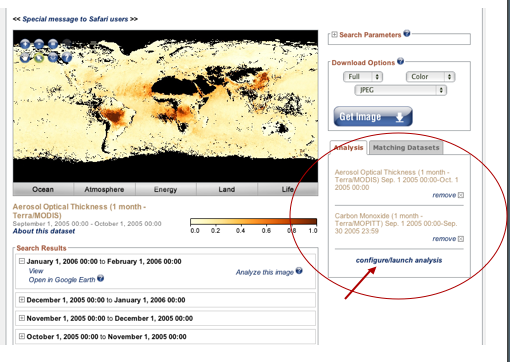Click 'September 1, 2005 00:00 - October 1, 2005 00:00' text
This screenshot has width=510, height=362.
[x=87, y=224]
